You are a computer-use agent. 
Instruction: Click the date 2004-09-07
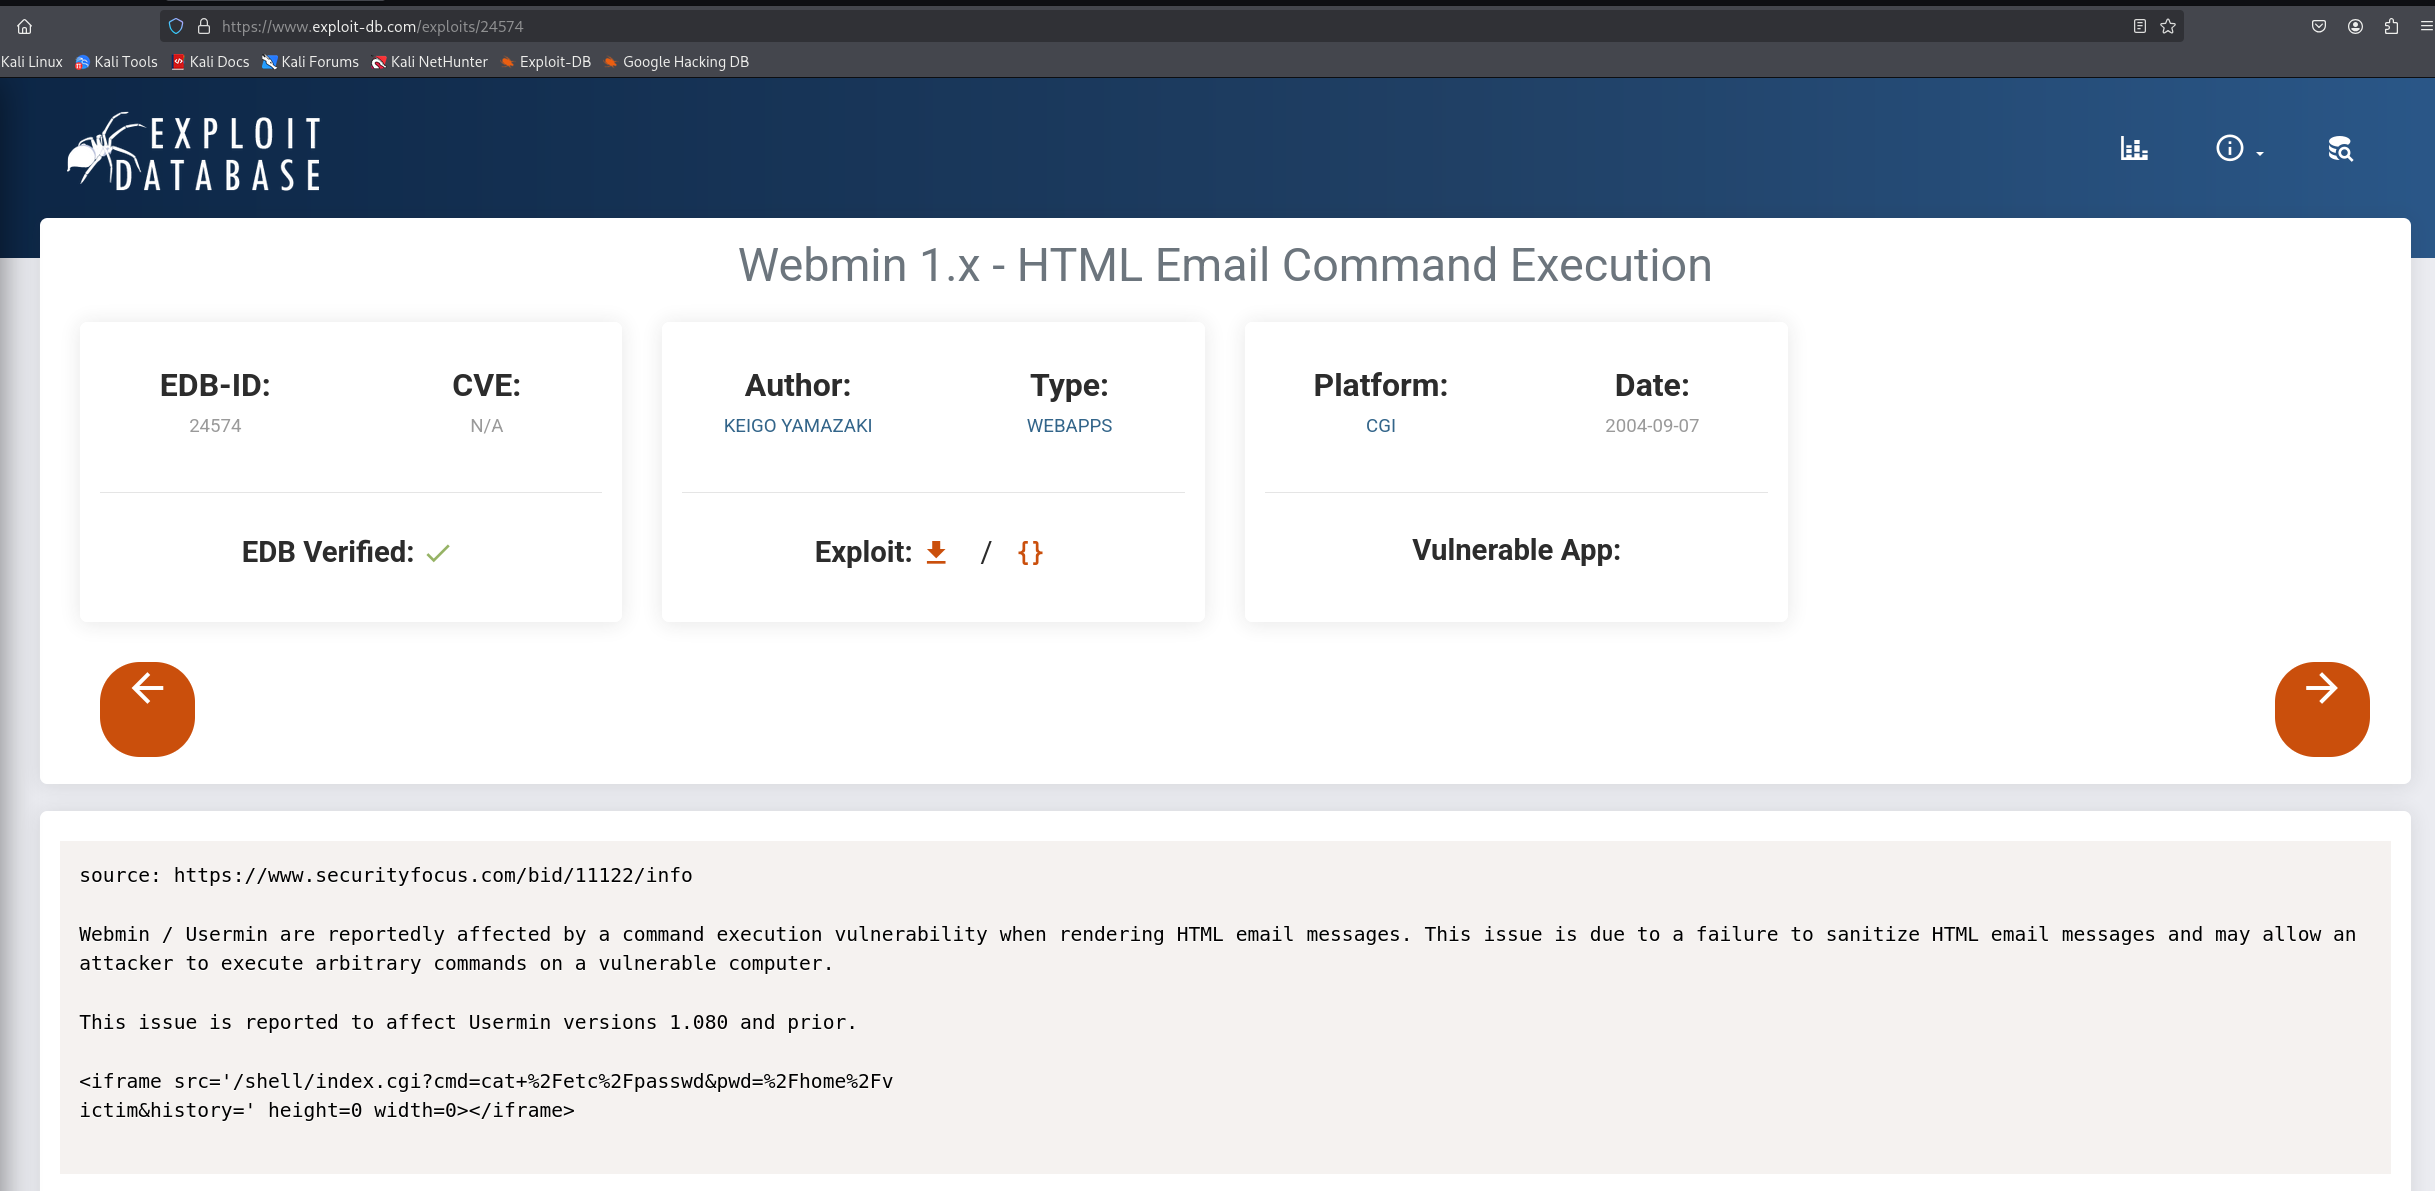(1652, 426)
